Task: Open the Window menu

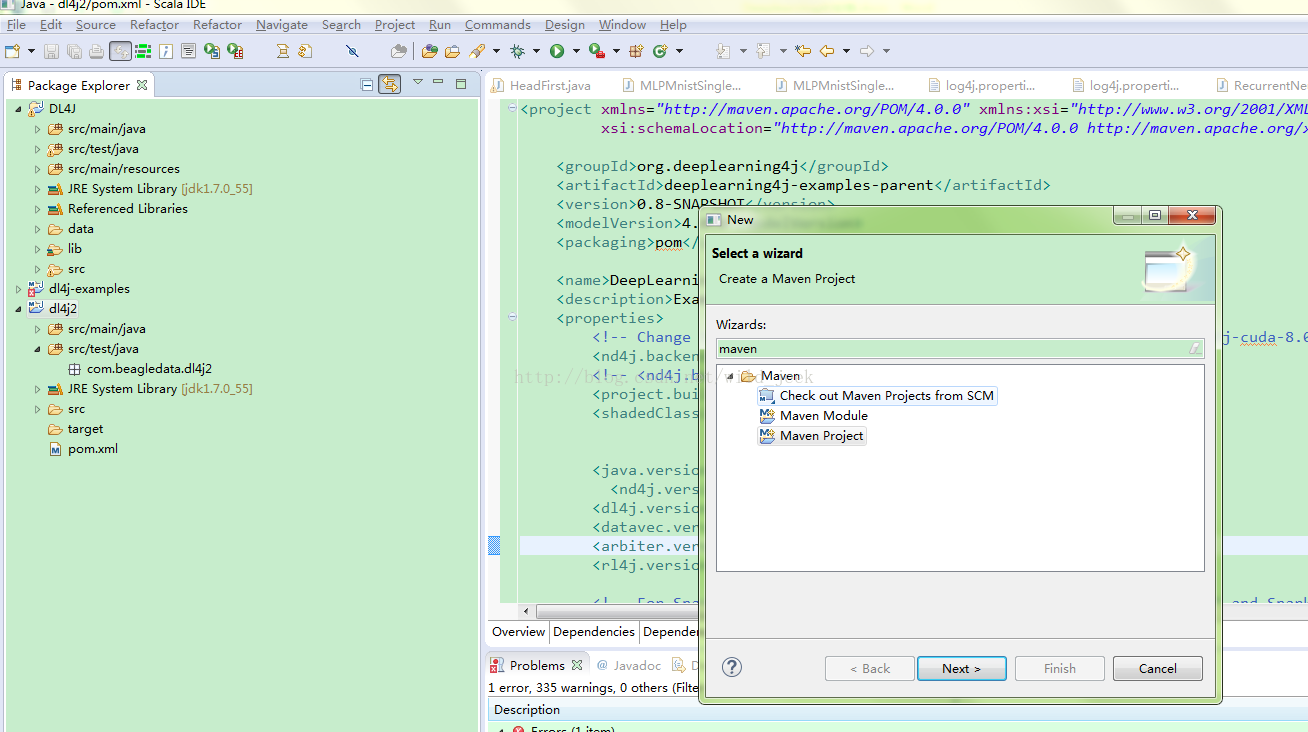Action: point(622,24)
